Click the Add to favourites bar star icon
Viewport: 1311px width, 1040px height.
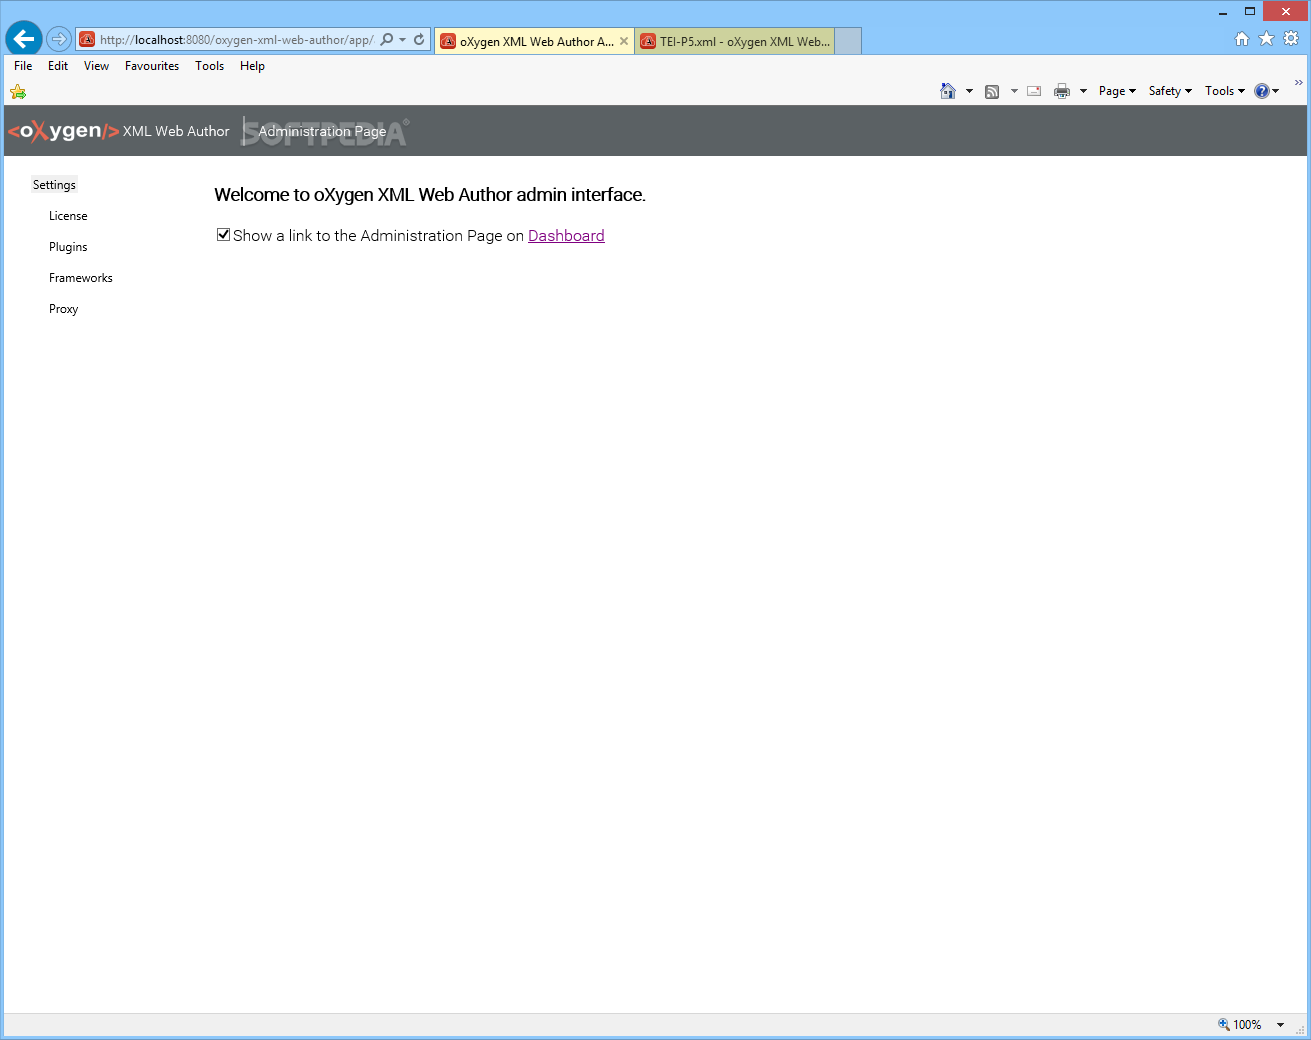point(18,92)
